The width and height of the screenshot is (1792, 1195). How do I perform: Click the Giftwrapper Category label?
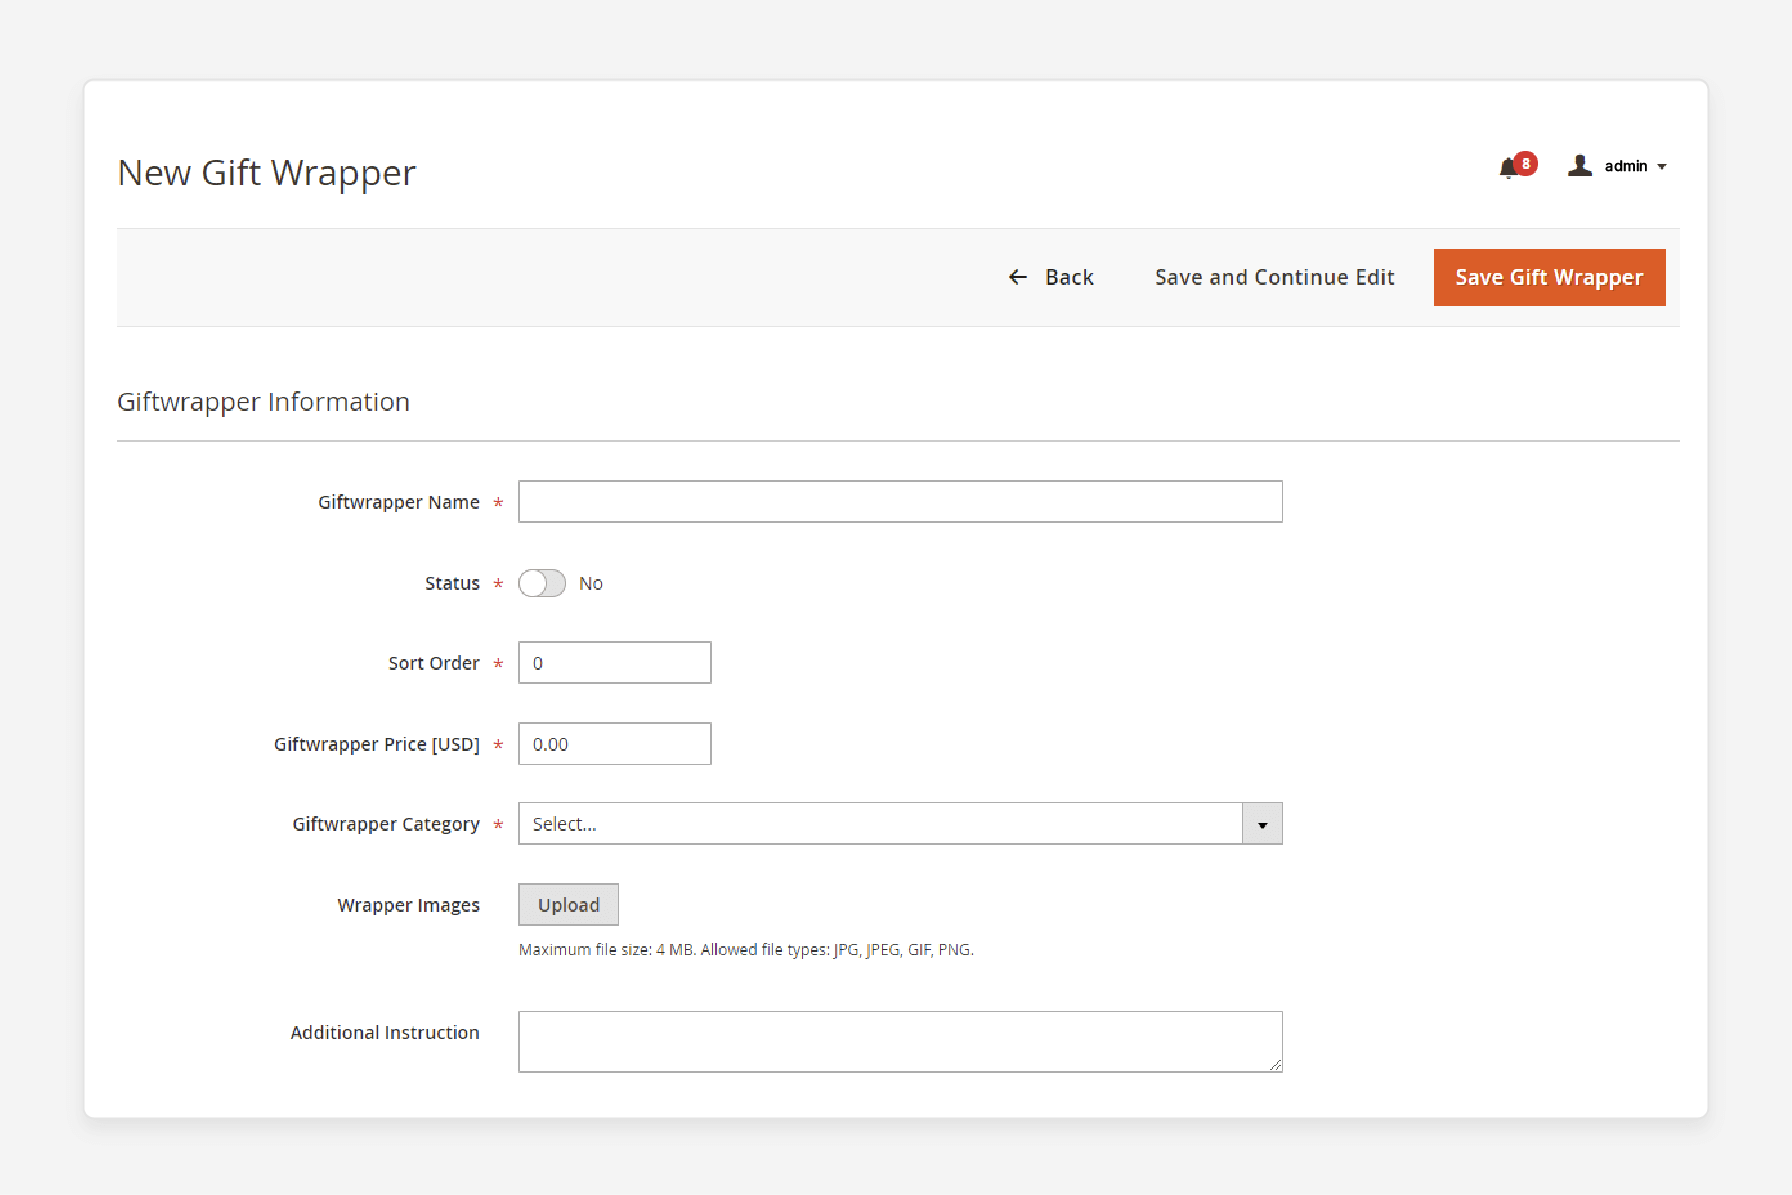click(385, 824)
